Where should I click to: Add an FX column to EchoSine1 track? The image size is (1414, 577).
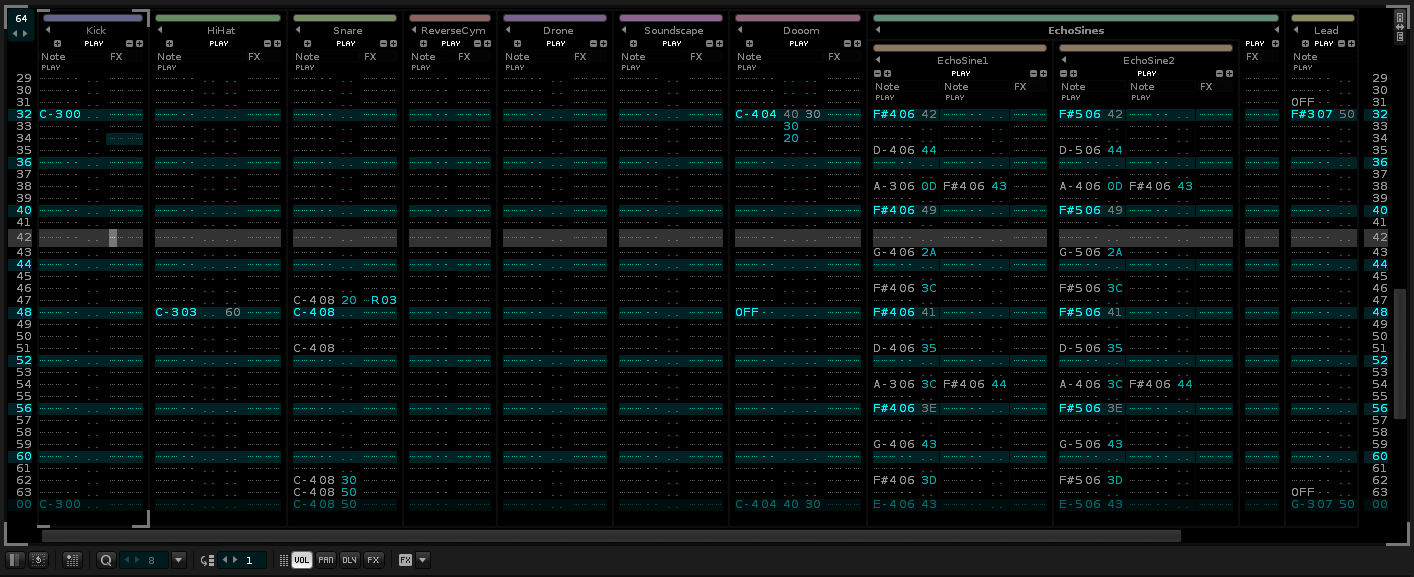[1043, 73]
